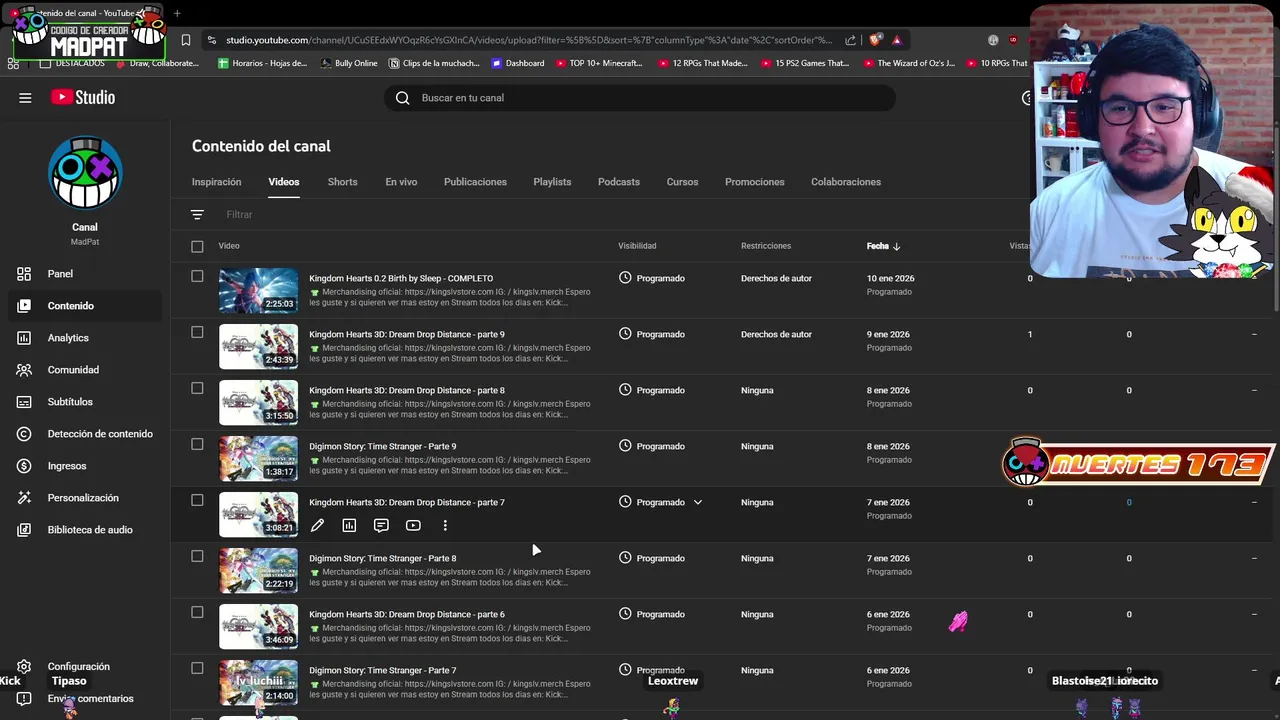Open the Kingdom Hearts 0.2 video thumbnail
Viewport: 1280px width, 720px height.
[258, 291]
